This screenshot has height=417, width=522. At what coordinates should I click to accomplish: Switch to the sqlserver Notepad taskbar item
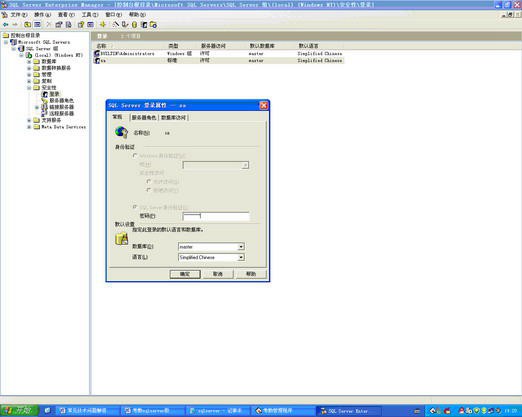tap(217, 411)
